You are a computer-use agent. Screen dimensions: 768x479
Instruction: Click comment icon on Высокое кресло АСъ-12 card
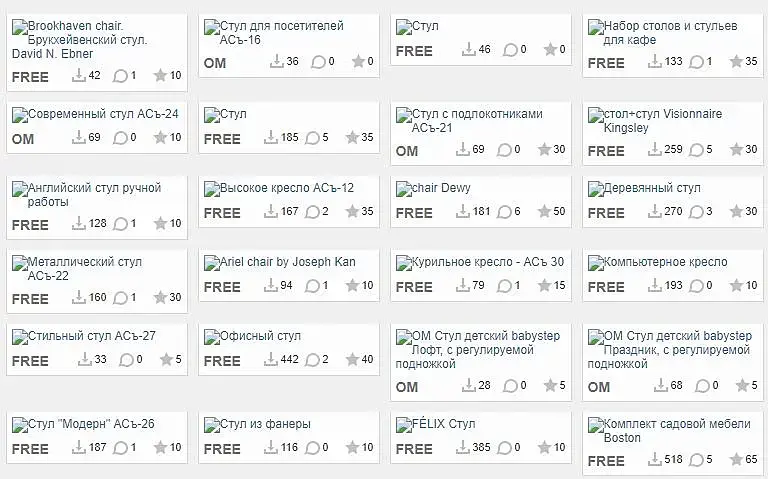pyautogui.click(x=312, y=213)
